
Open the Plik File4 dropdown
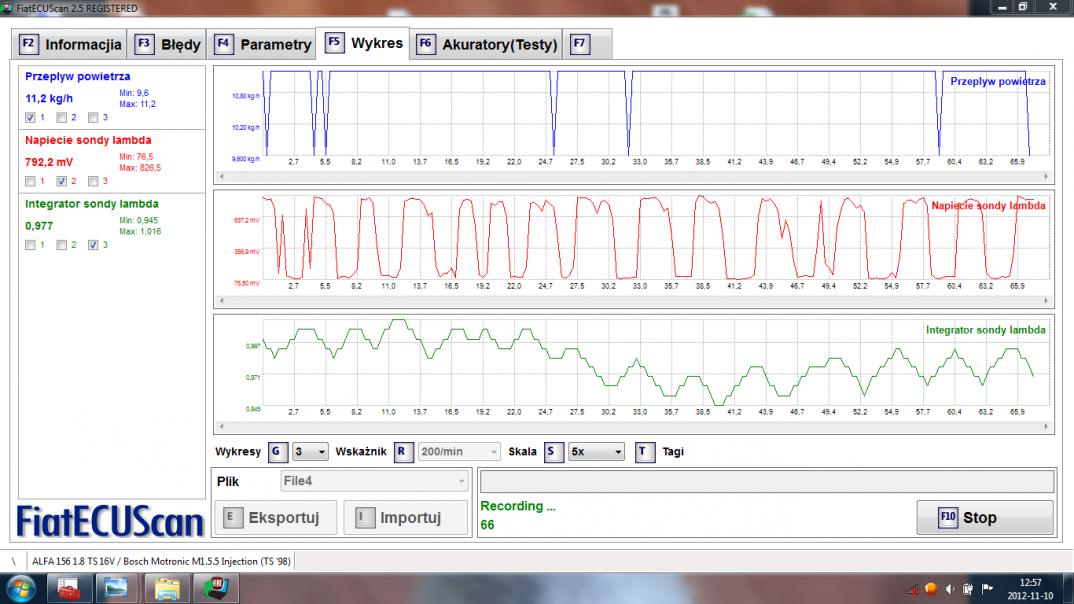(374, 482)
